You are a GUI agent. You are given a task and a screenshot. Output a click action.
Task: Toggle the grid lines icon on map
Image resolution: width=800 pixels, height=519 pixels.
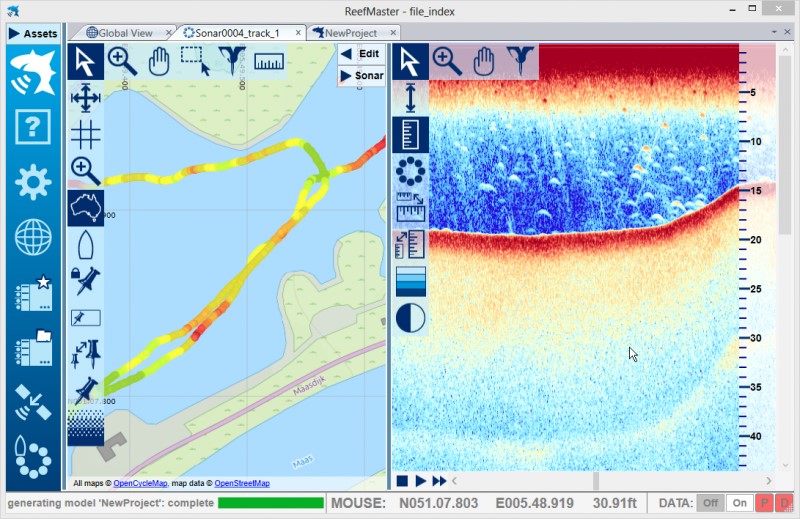[85, 134]
